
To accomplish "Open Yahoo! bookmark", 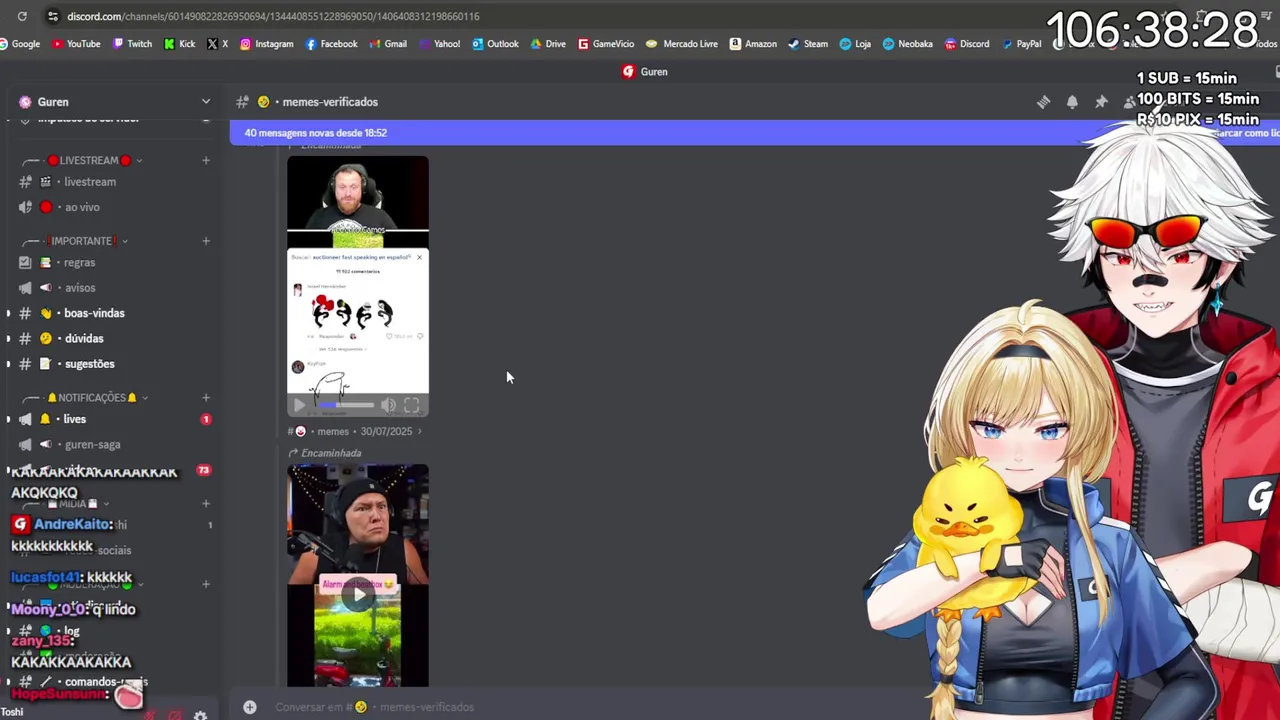I will (439, 44).
